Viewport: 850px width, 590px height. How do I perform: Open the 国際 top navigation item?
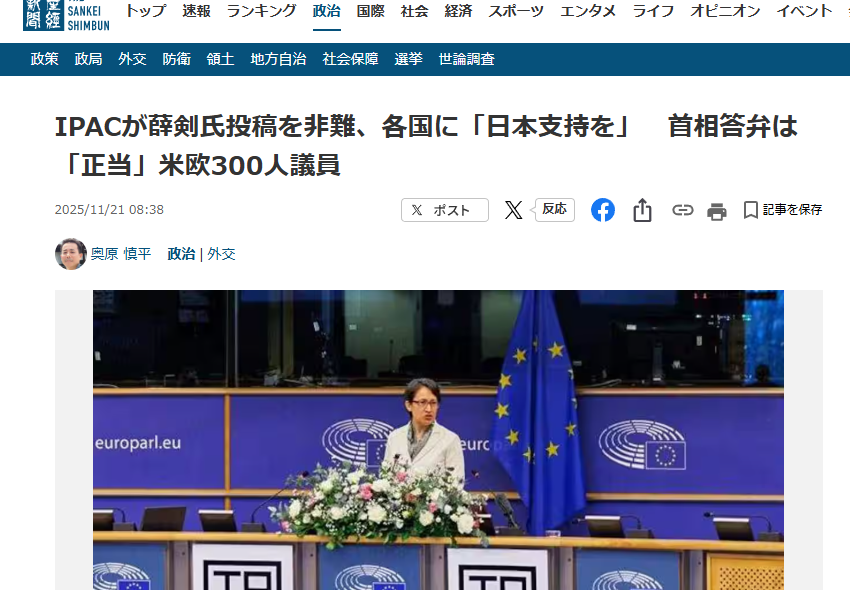point(371,11)
